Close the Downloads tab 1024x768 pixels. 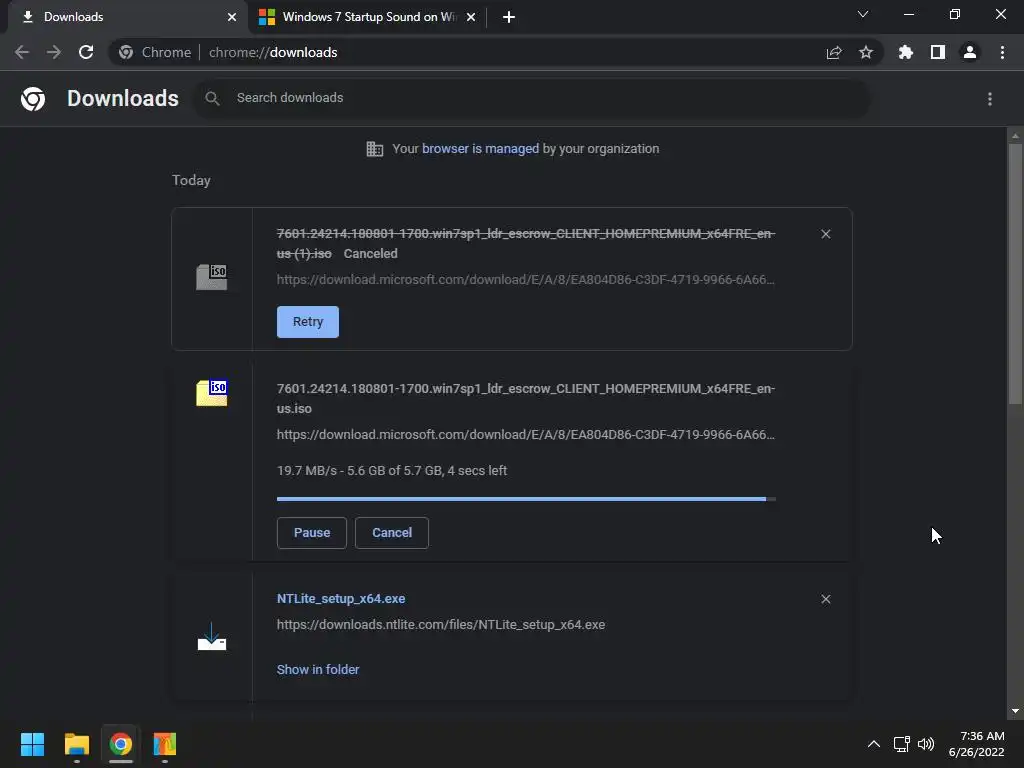(232, 17)
